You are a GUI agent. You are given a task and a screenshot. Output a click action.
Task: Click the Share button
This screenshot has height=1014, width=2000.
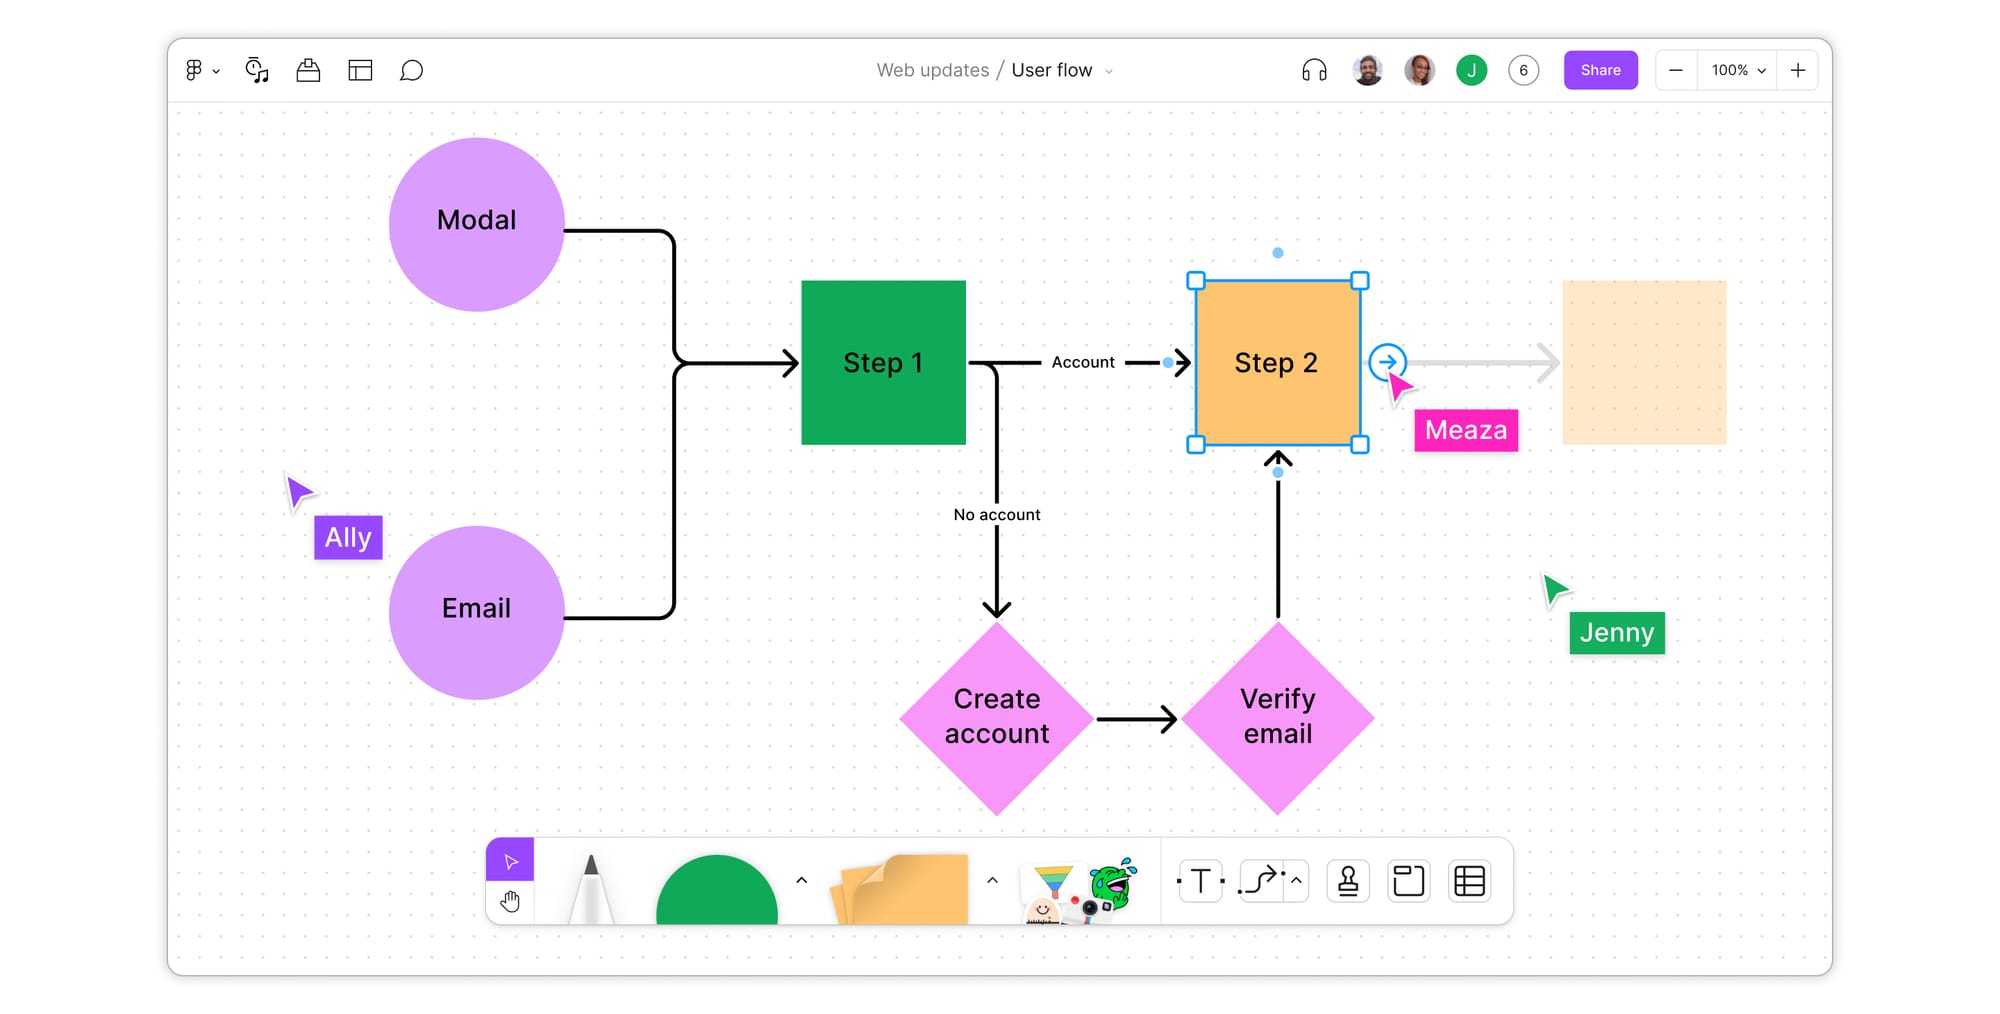(1600, 70)
